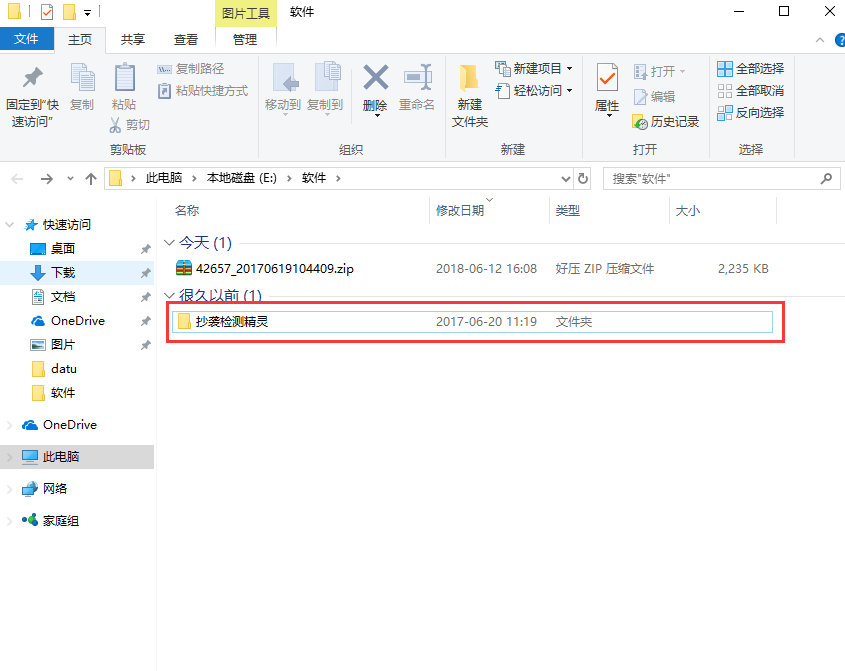The width and height of the screenshot is (845, 671).
Task: Open Properties with the checkmark icon
Action: tap(607, 78)
